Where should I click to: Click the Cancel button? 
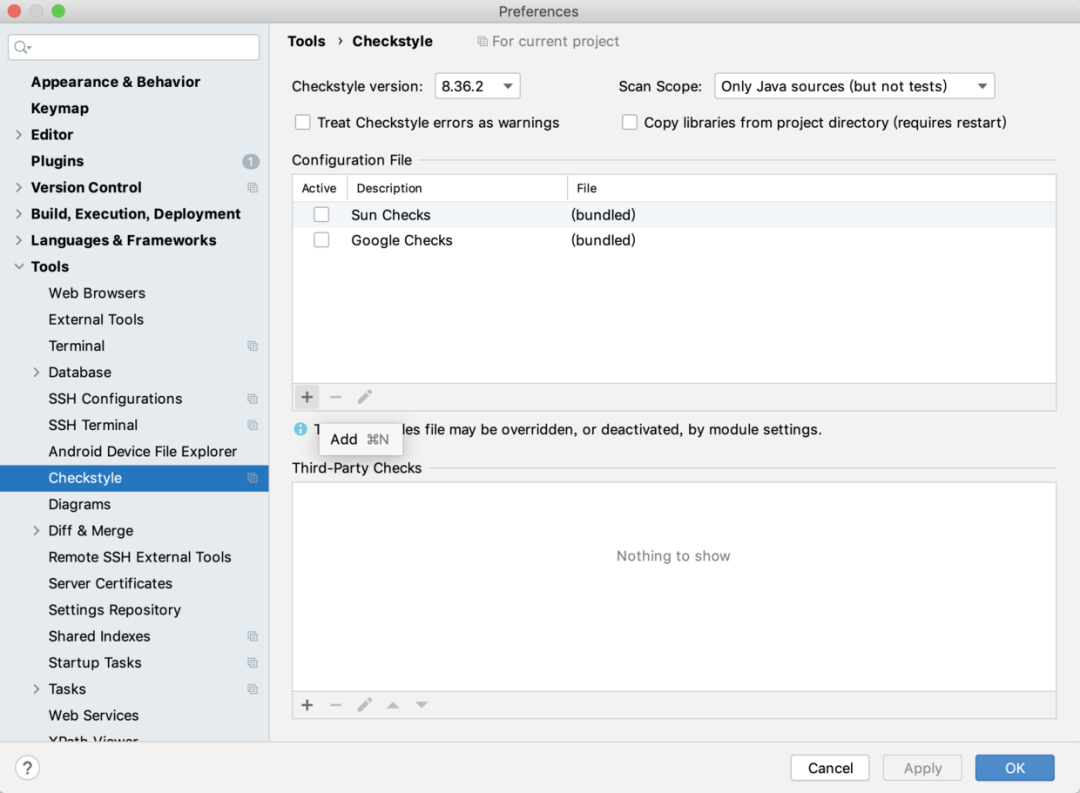click(830, 768)
